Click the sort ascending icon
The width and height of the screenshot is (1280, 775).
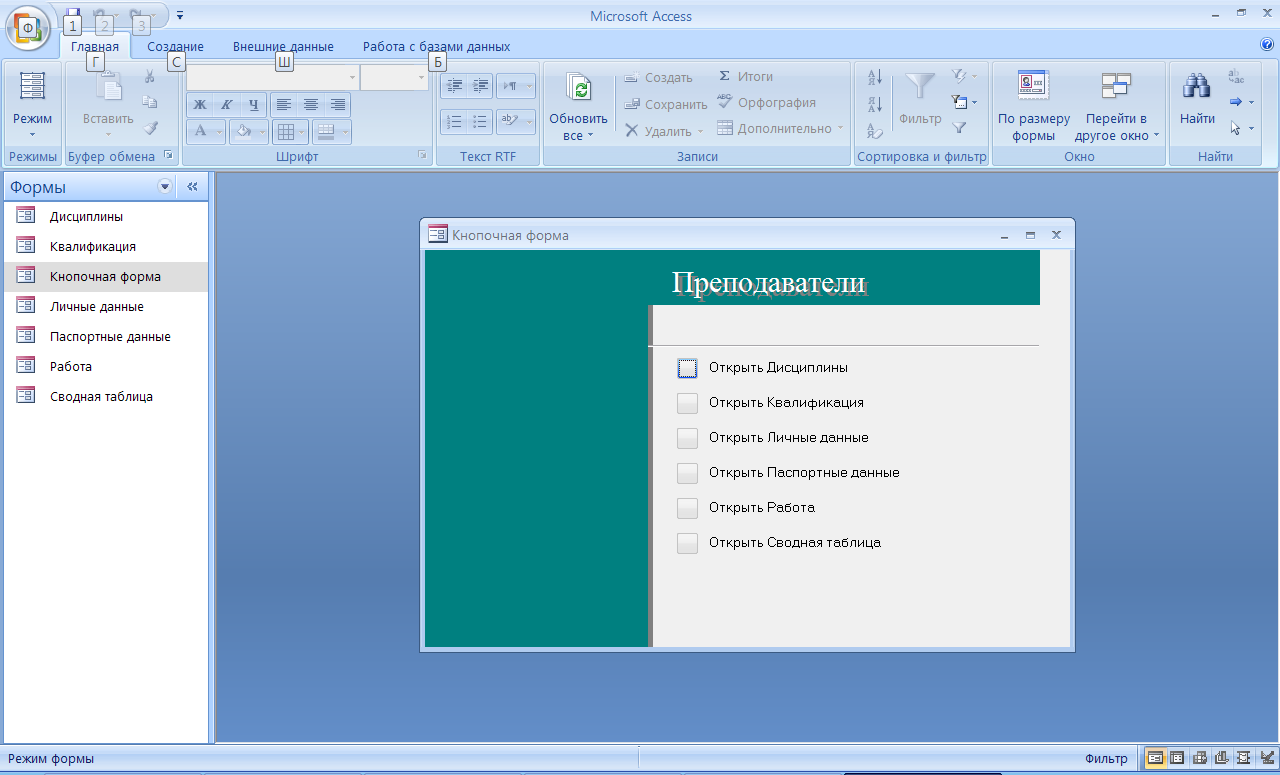click(x=875, y=78)
